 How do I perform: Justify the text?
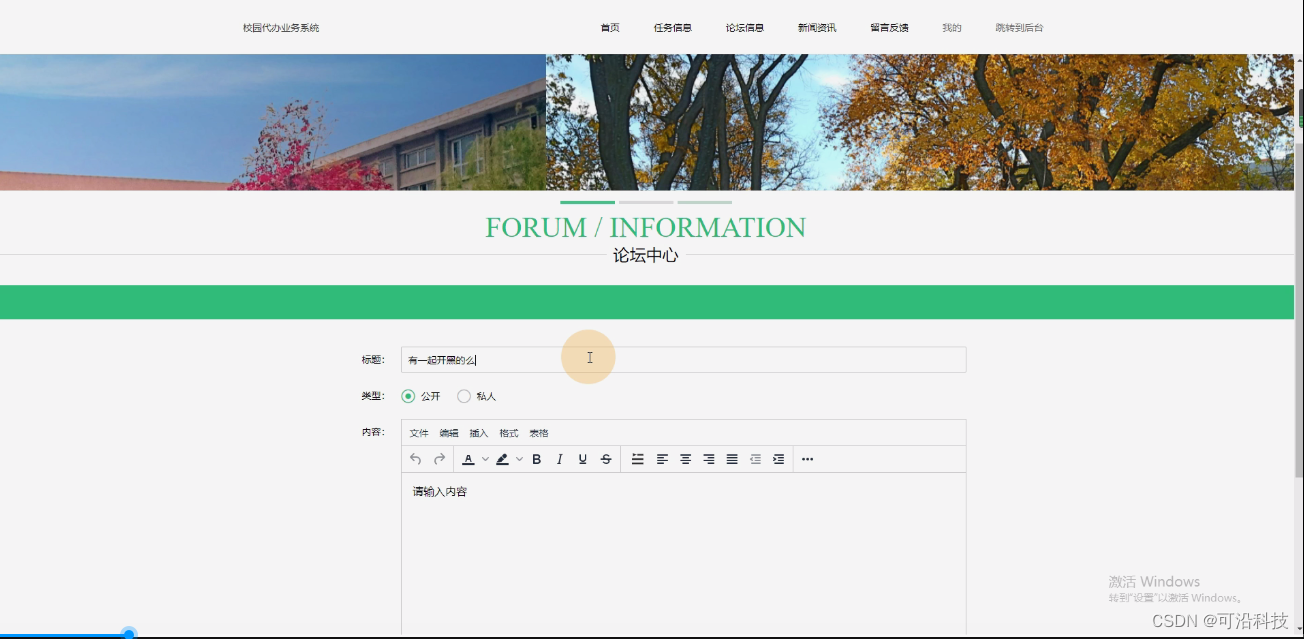pyautogui.click(x=732, y=459)
